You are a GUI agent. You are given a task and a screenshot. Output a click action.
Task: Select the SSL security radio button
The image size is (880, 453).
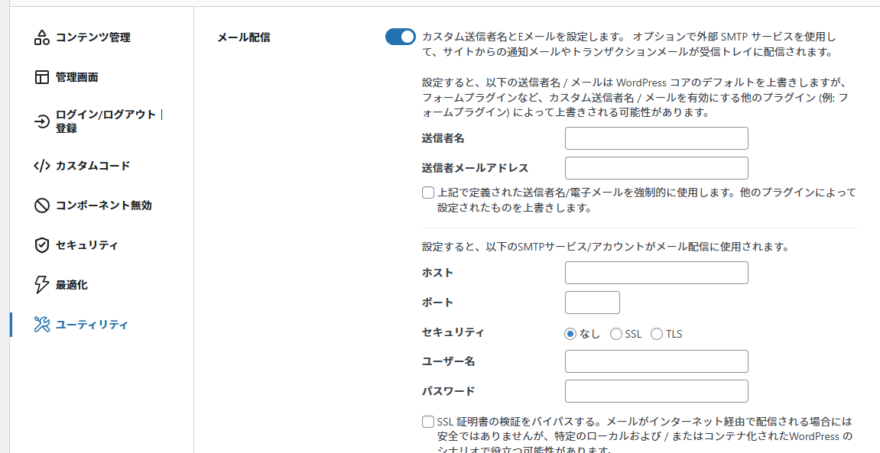coord(616,334)
